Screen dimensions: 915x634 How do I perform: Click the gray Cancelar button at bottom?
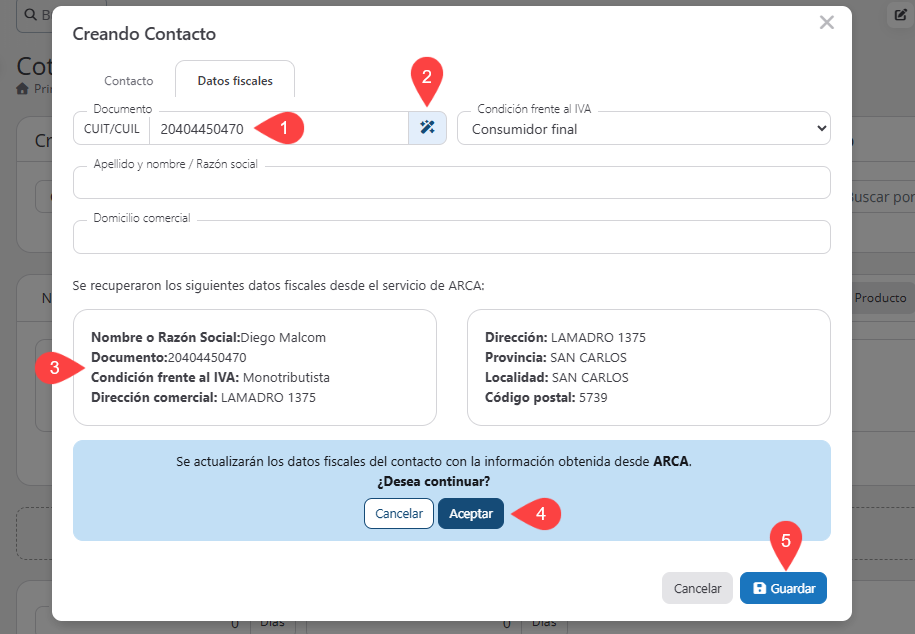pos(697,588)
